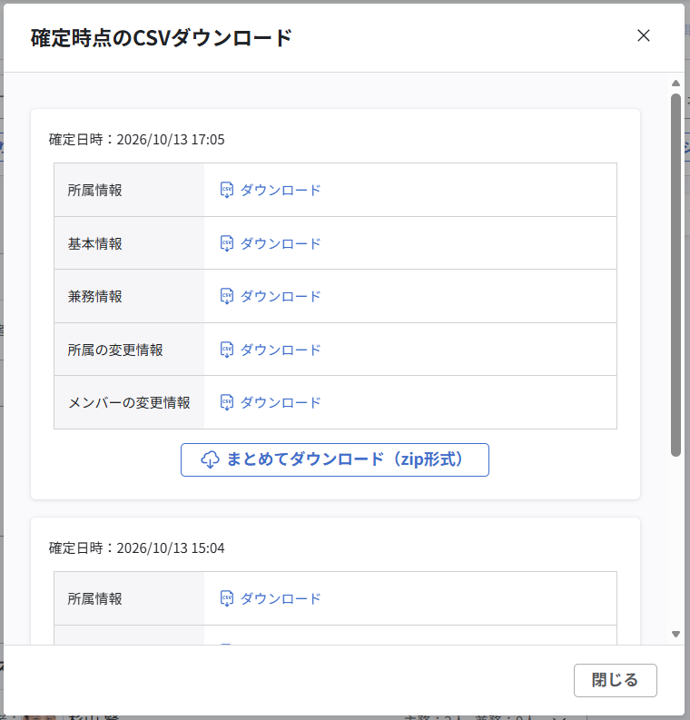The height and width of the screenshot is (720, 690).
Task: Click the 所属情報 label in the 17:05 table
Action: click(x=95, y=190)
